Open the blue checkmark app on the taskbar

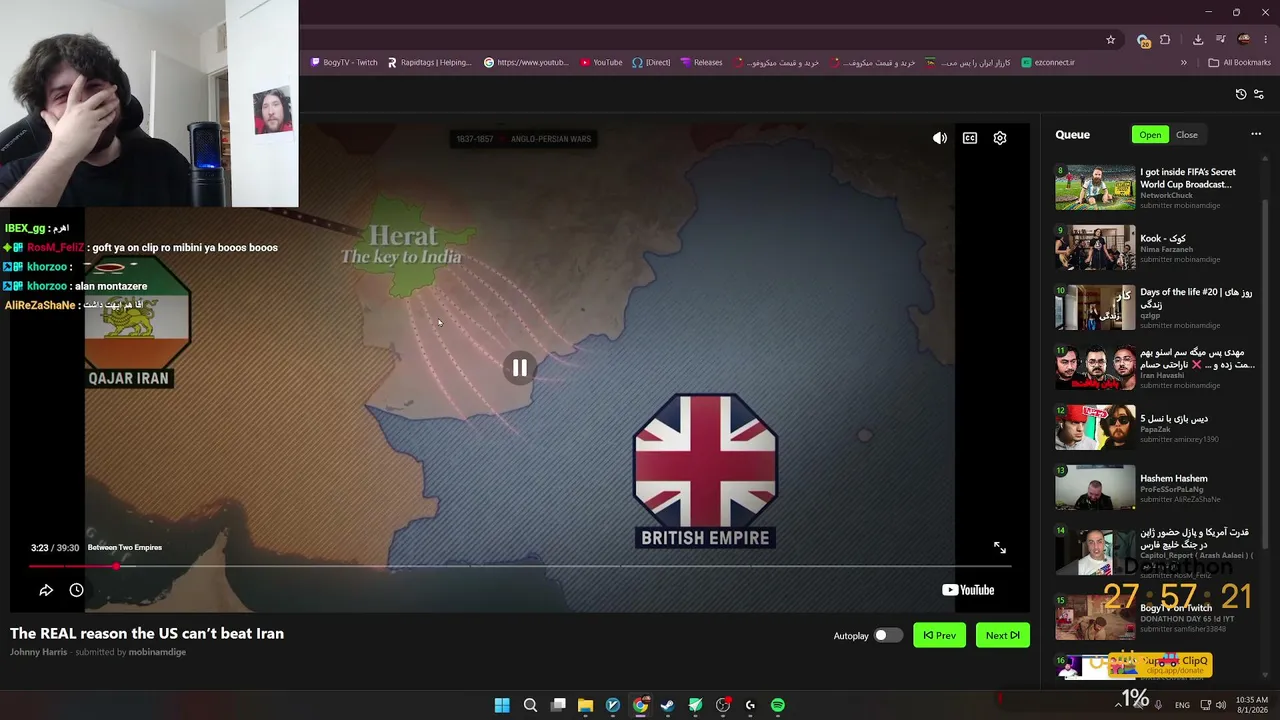[x=613, y=705]
